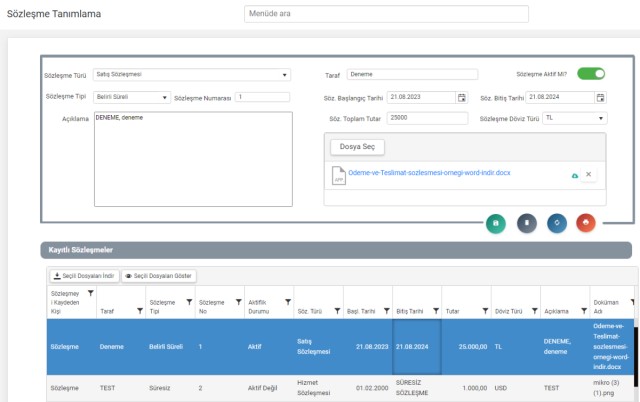Filter the Döviz Türü column
The image size is (640, 402).
tap(535, 311)
